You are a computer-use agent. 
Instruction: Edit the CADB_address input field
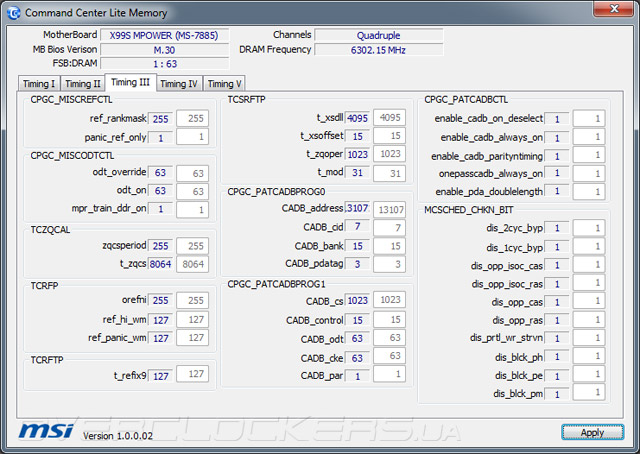(389, 209)
